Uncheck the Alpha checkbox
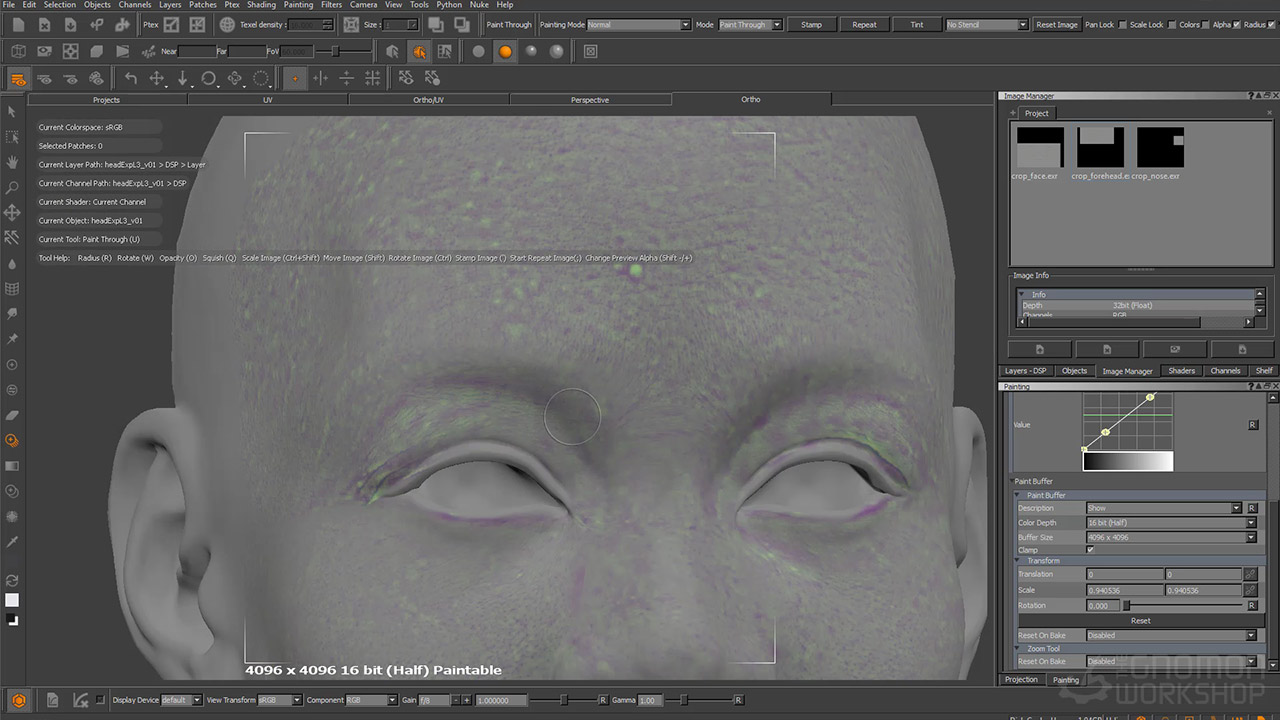The height and width of the screenshot is (720, 1280). [x=1237, y=25]
